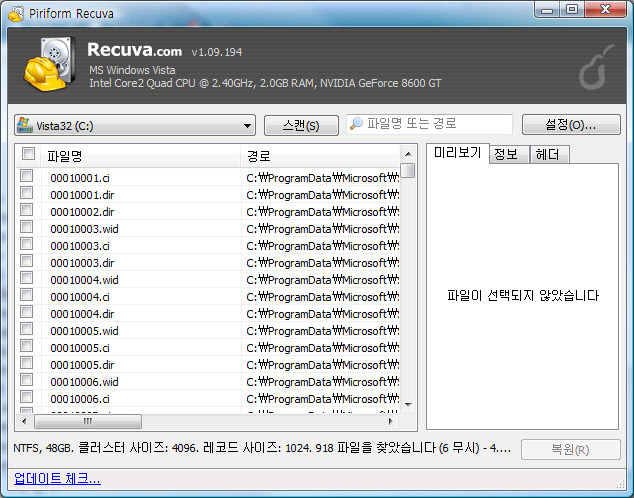Check the box for 00010005.wid
The image size is (634, 498).
(x=27, y=329)
